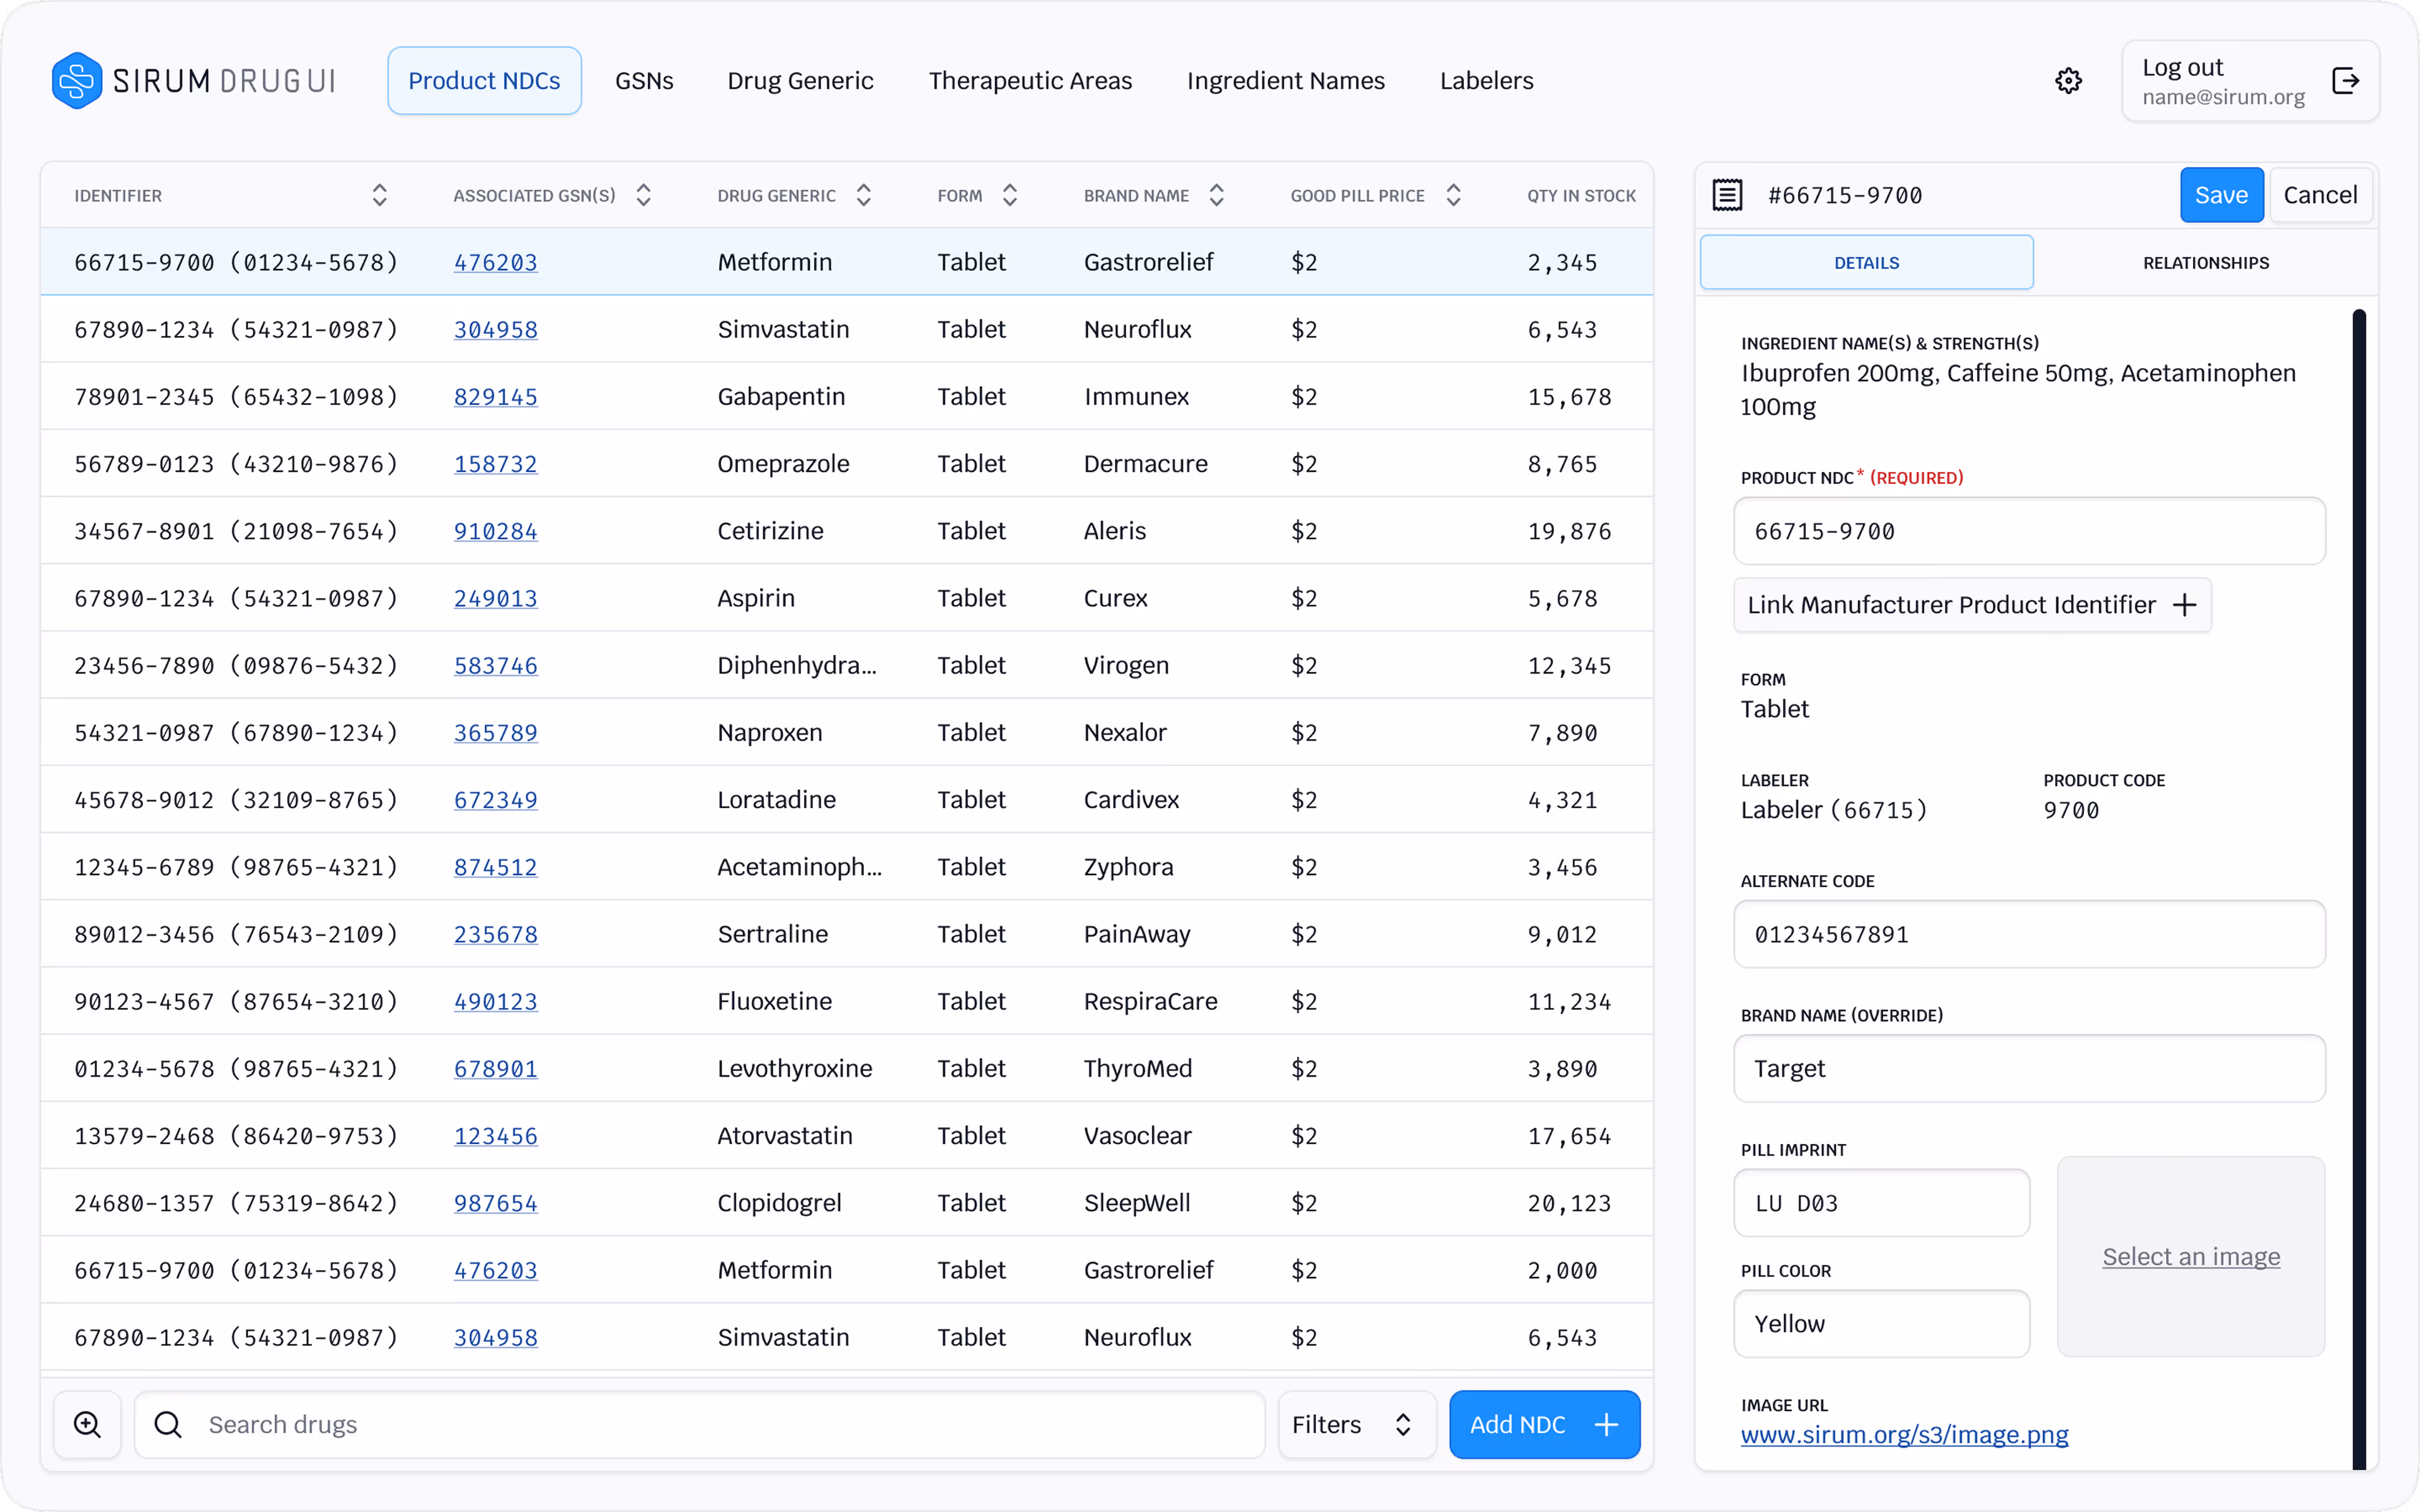Viewport: 2420px width, 1512px height.
Task: Open GSN link 158732
Action: pos(496,464)
